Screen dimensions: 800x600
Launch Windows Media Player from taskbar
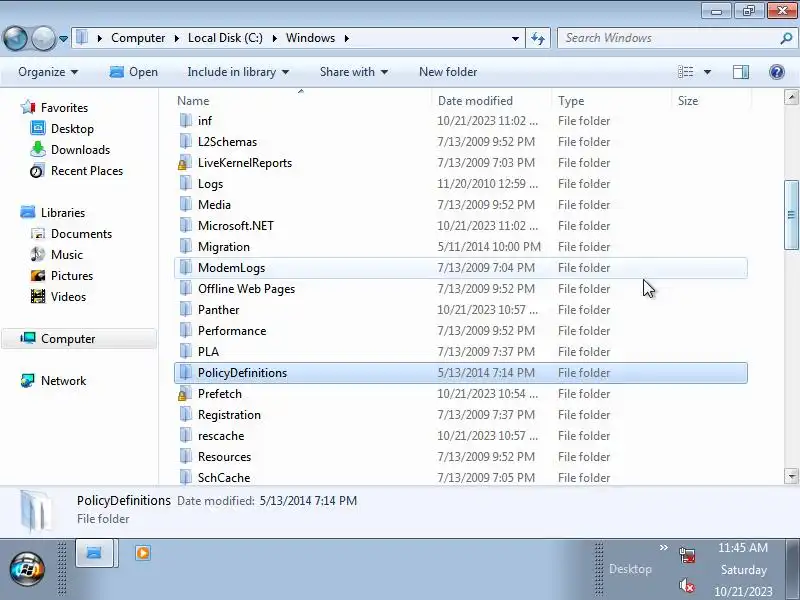point(143,553)
